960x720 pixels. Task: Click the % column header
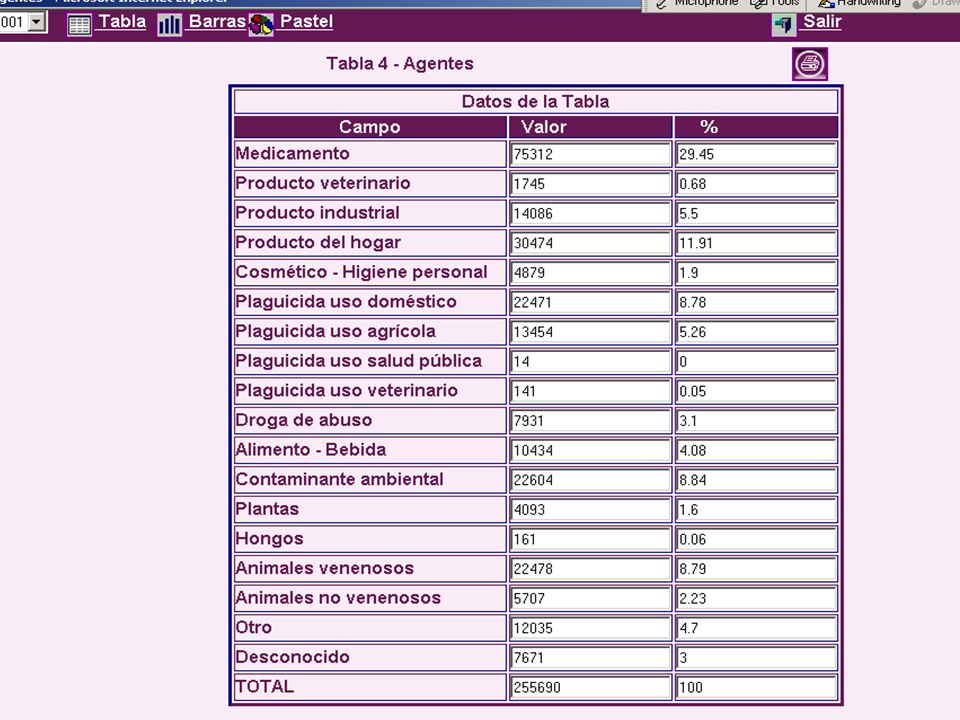coord(756,127)
